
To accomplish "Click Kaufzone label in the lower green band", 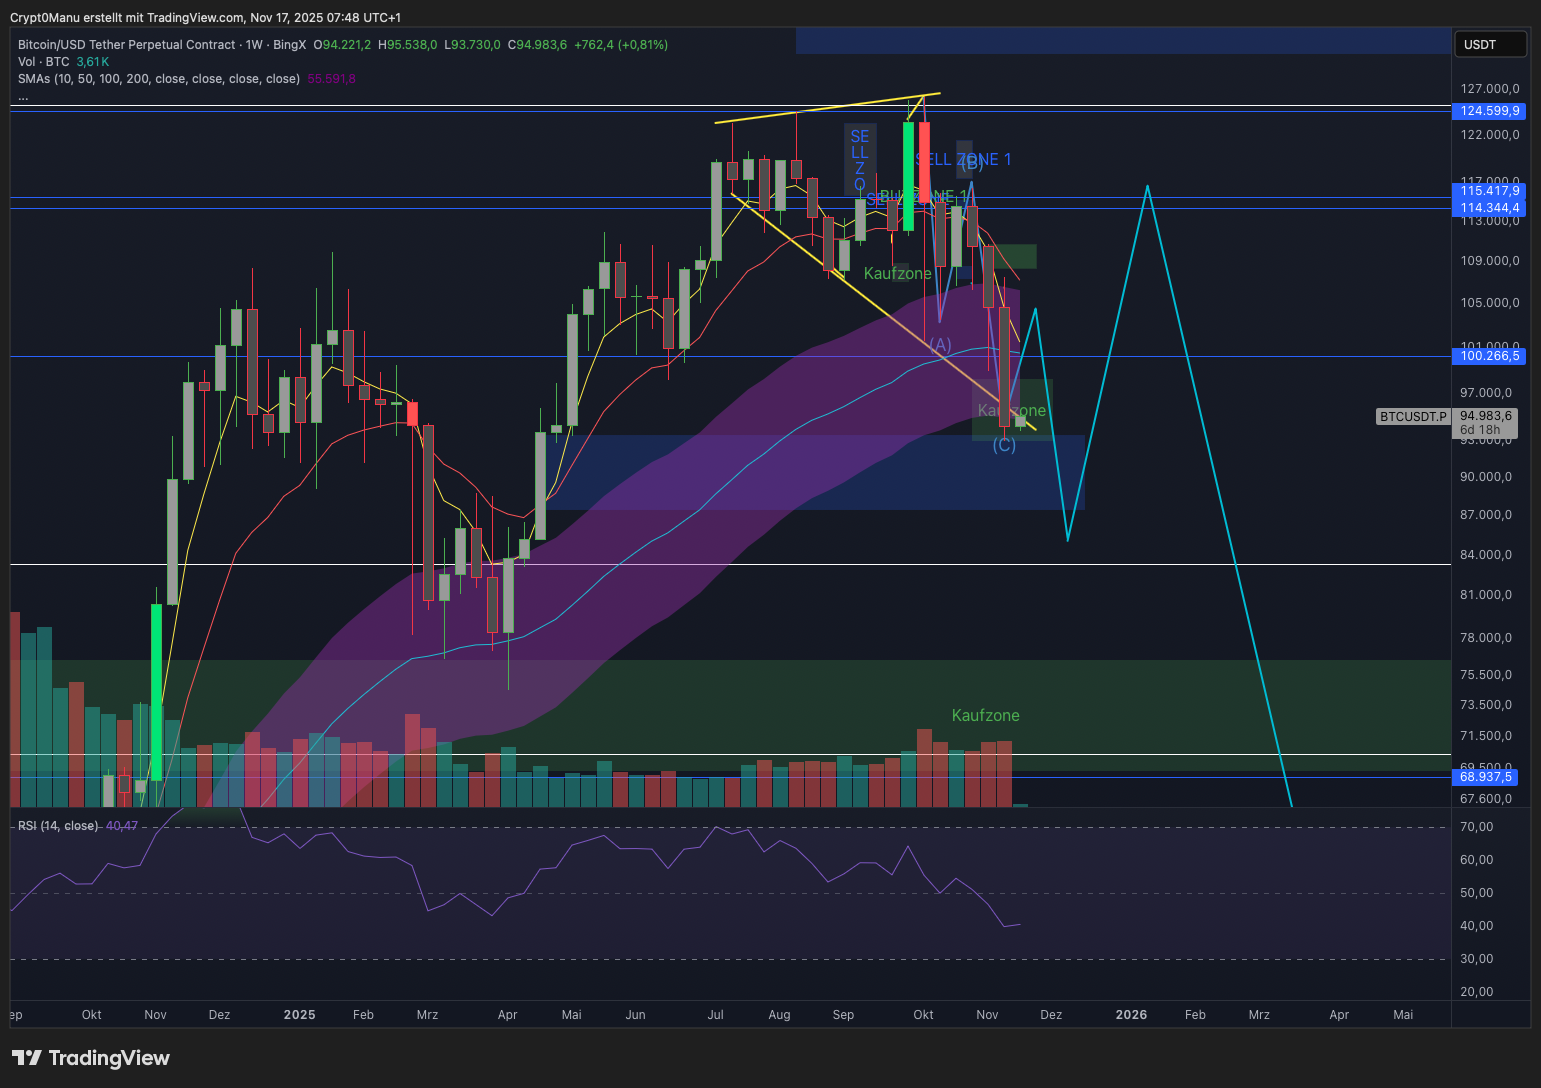I will 985,716.
